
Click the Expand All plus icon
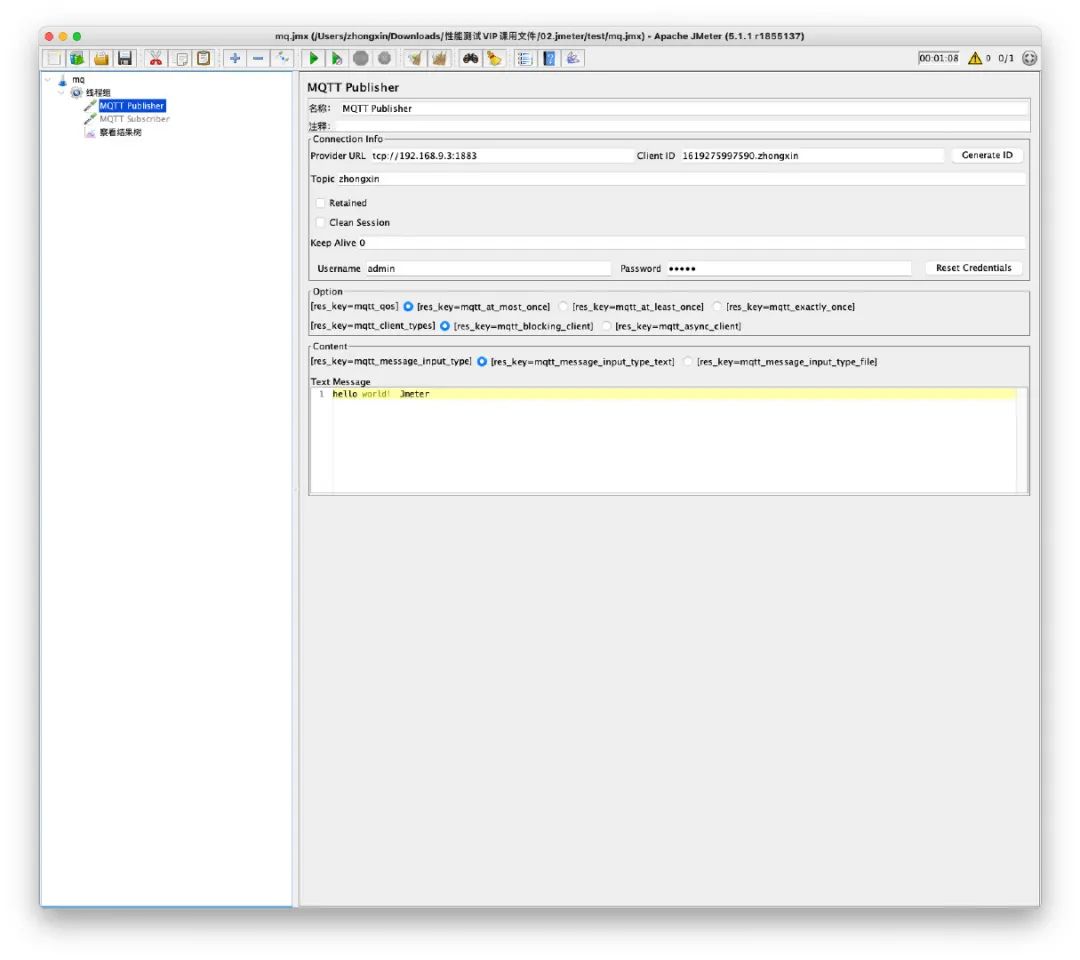(235, 59)
